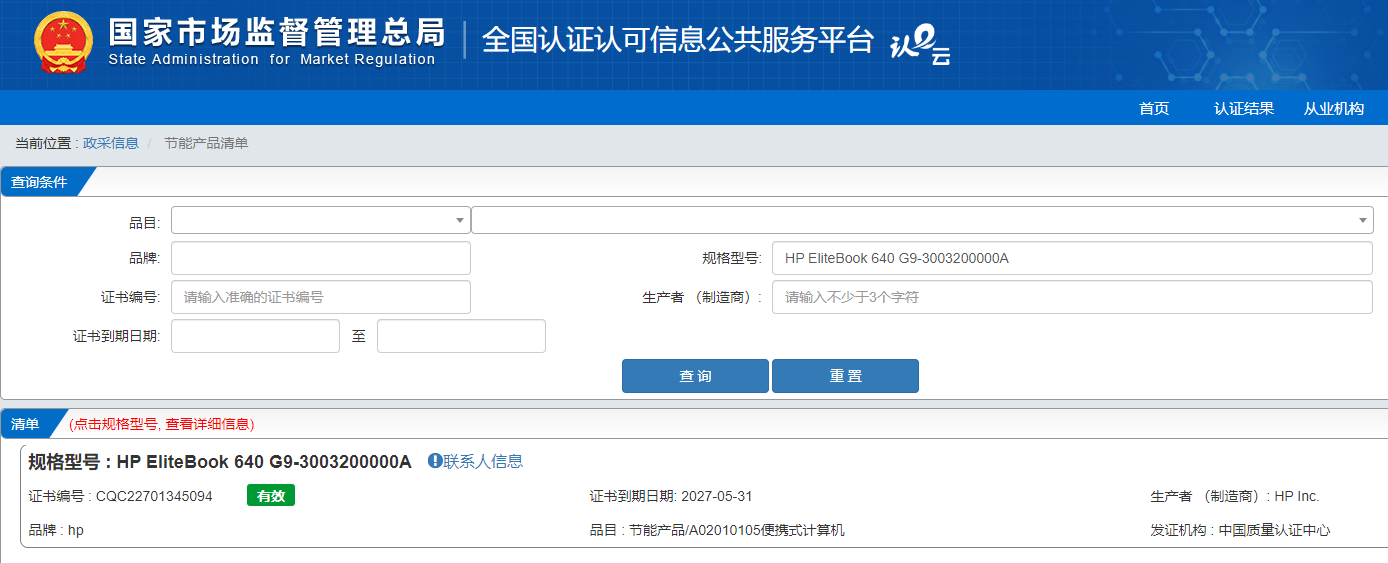The height and width of the screenshot is (563, 1388).
Task: Click the green 有效 status badge
Action: click(271, 495)
